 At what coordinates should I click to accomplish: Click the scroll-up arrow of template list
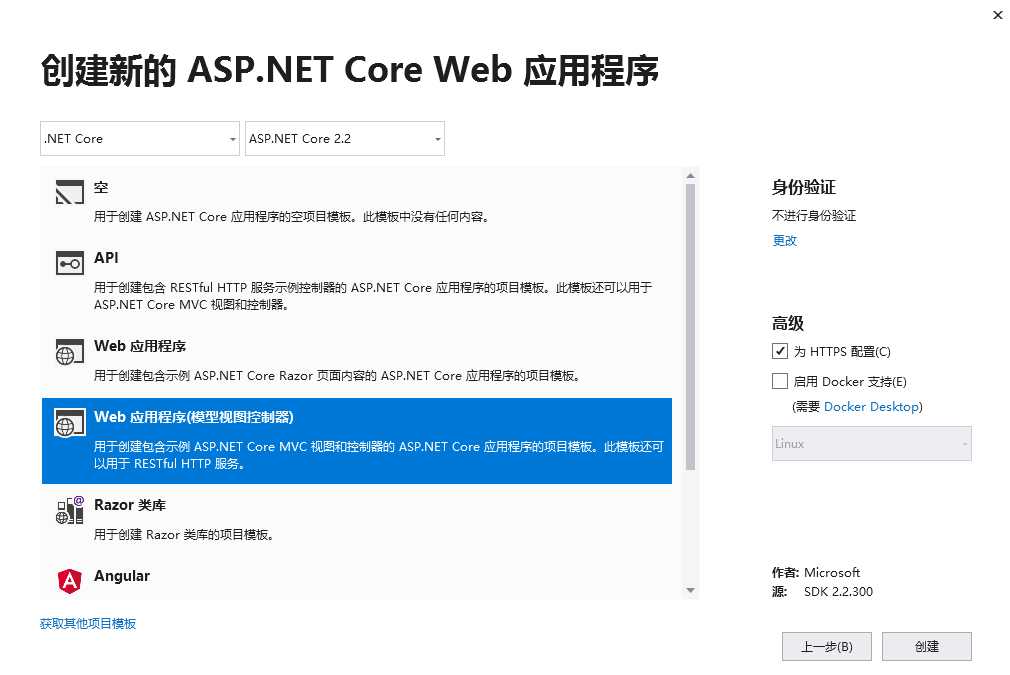[x=690, y=175]
